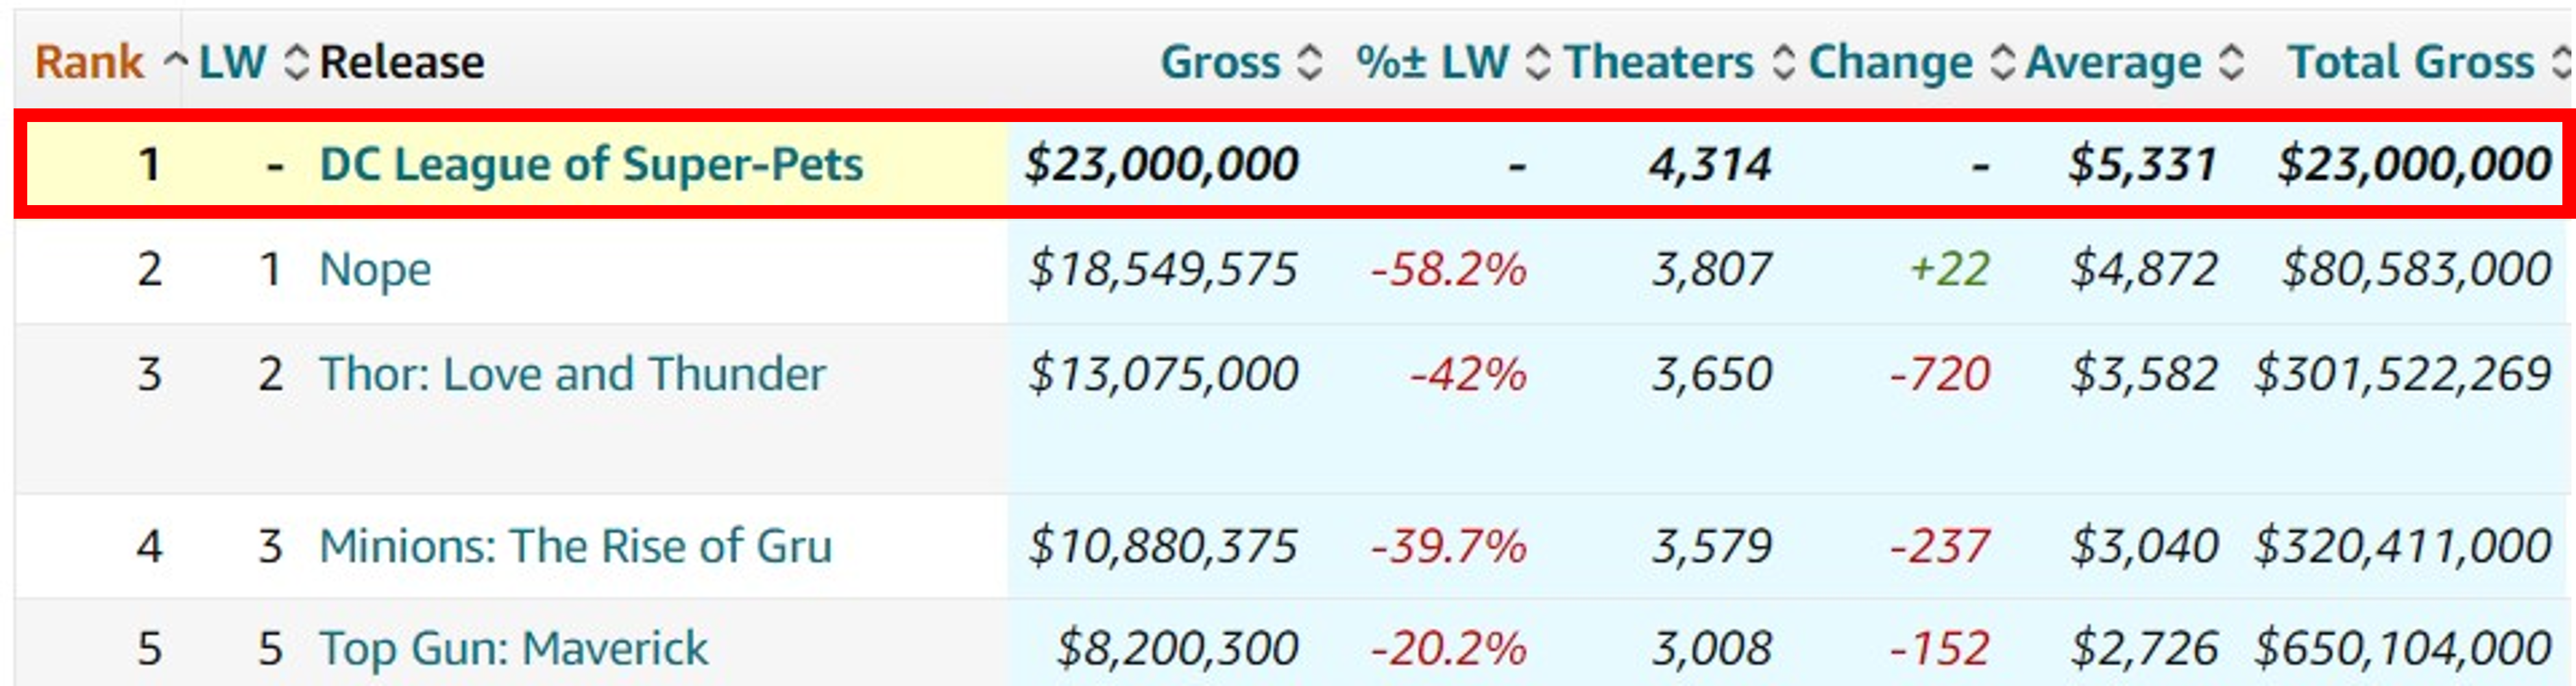Open Thor: Love and Thunder link
The height and width of the screenshot is (686, 2576).
click(572, 374)
